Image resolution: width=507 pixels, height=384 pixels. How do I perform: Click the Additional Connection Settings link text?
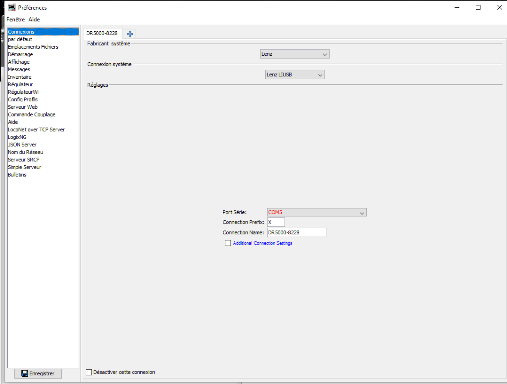(262, 243)
